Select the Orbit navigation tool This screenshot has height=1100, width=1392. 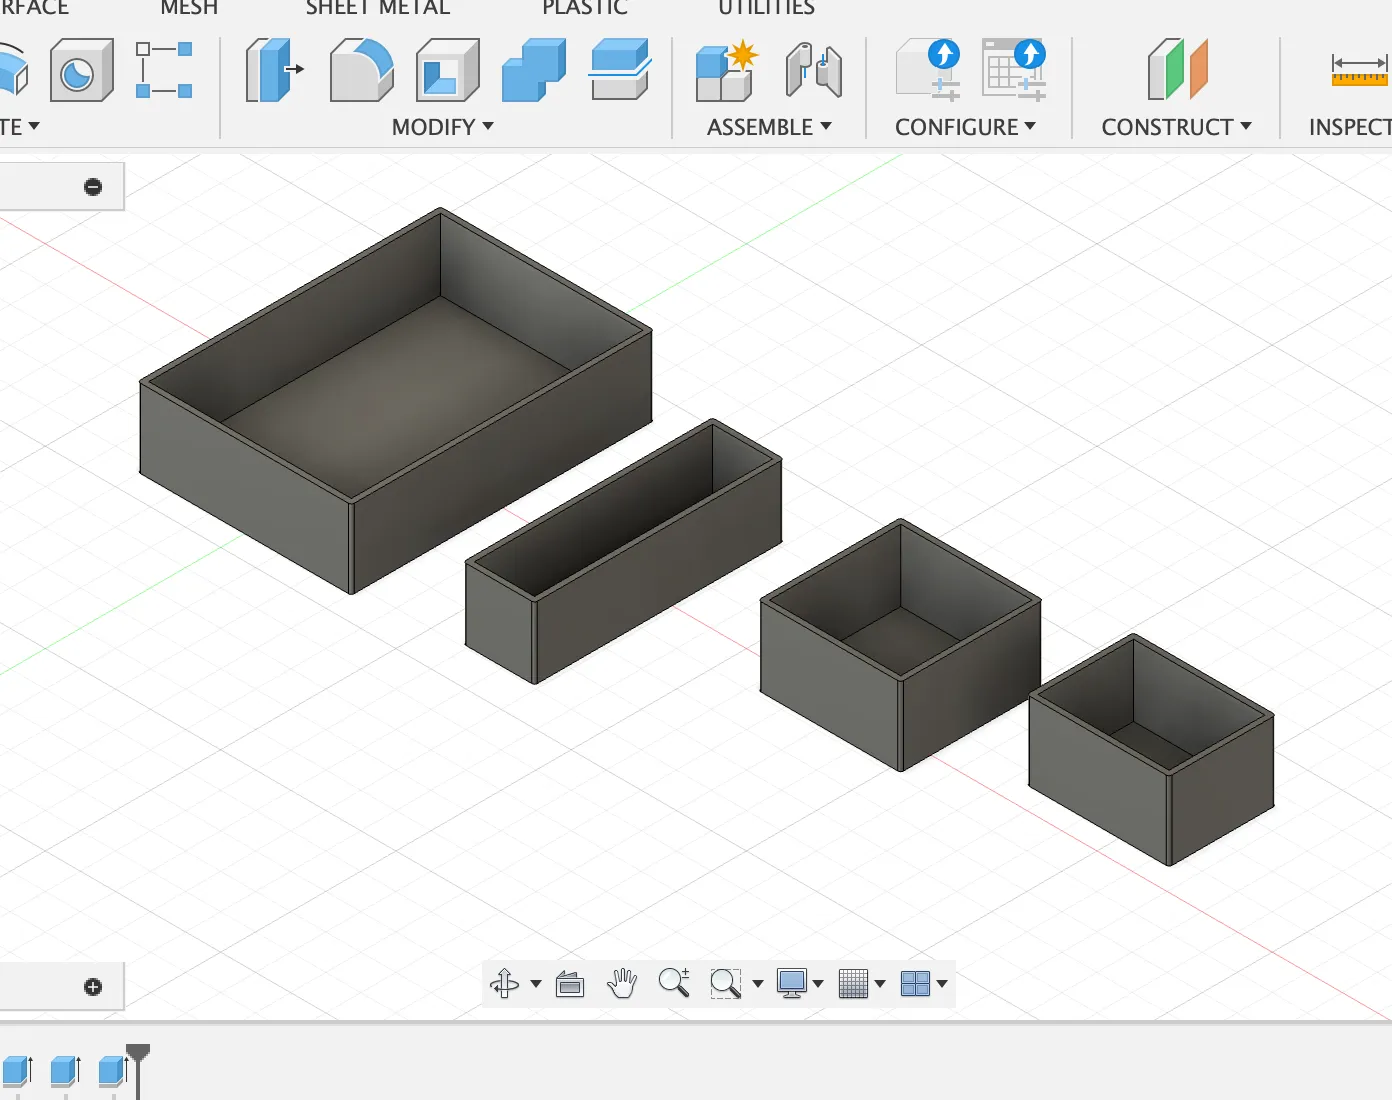(x=504, y=984)
